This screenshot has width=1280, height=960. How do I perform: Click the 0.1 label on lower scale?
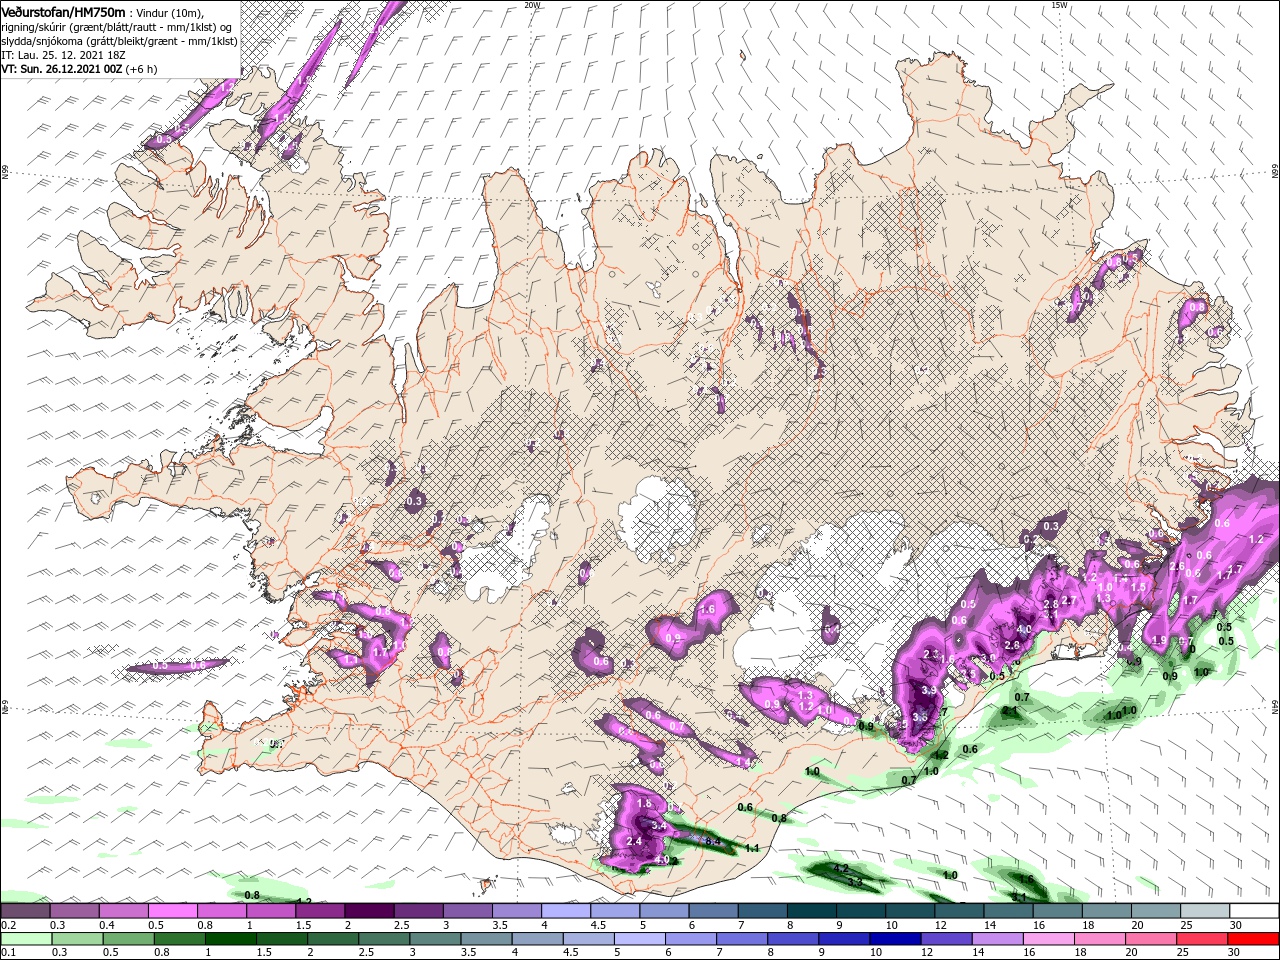tap(8, 951)
